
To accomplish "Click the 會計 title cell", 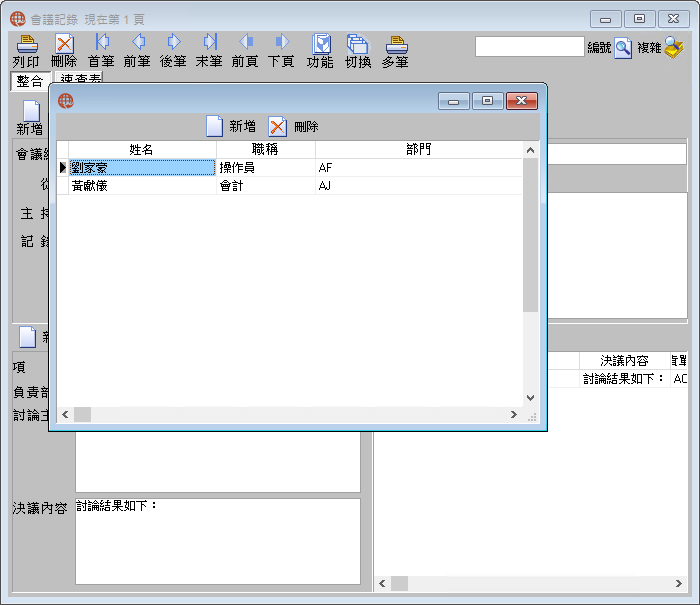I will pos(266,186).
